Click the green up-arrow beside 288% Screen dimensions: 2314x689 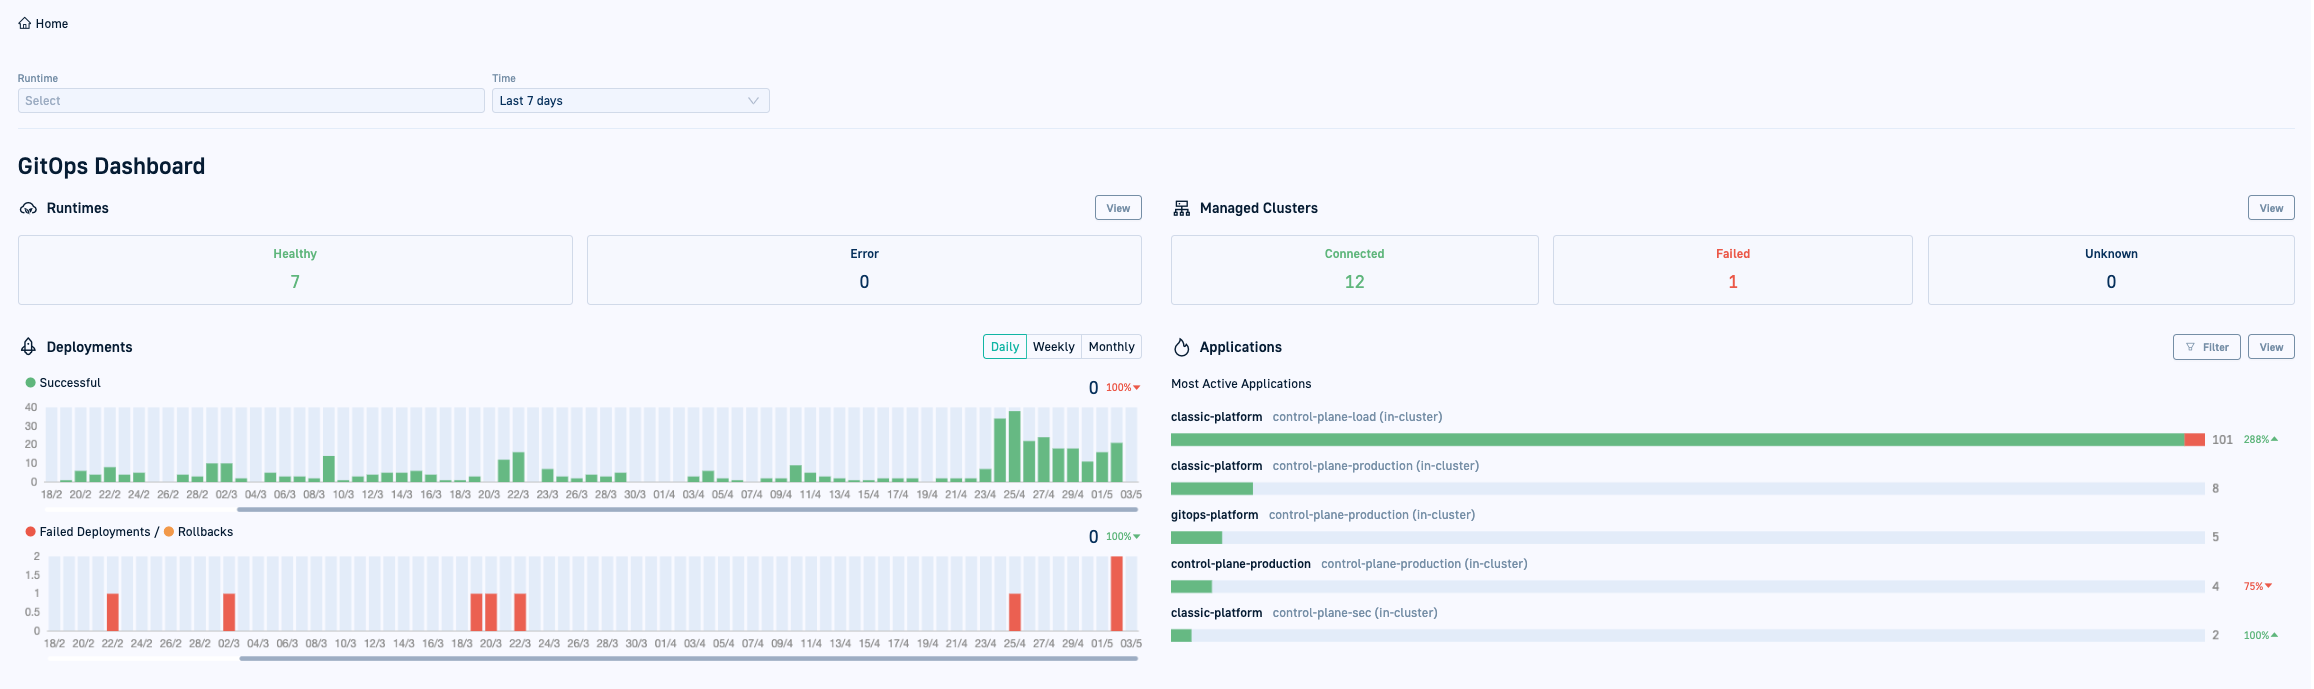tap(2274, 439)
